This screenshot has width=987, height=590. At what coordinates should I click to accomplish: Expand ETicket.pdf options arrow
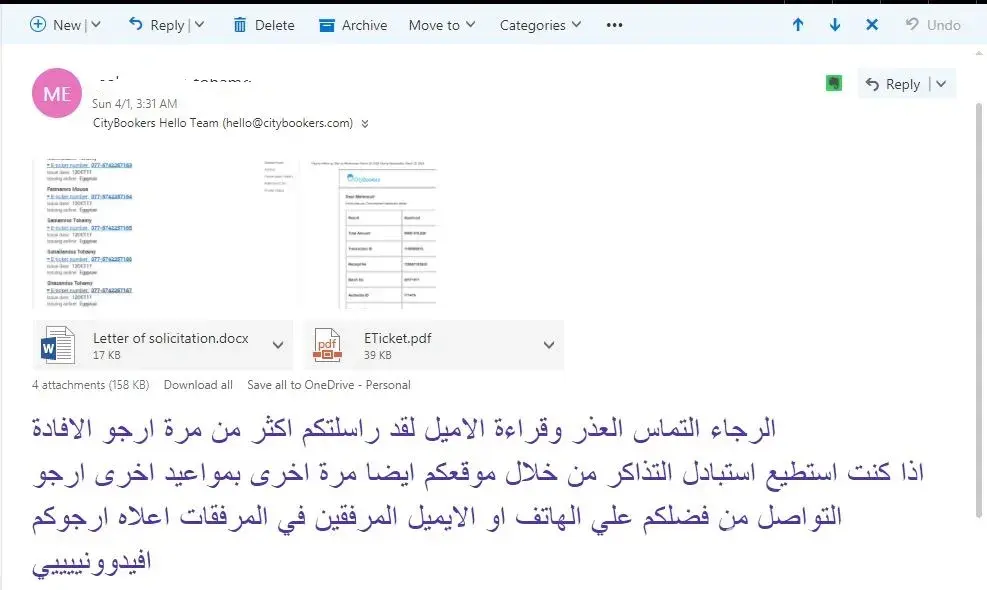click(549, 345)
